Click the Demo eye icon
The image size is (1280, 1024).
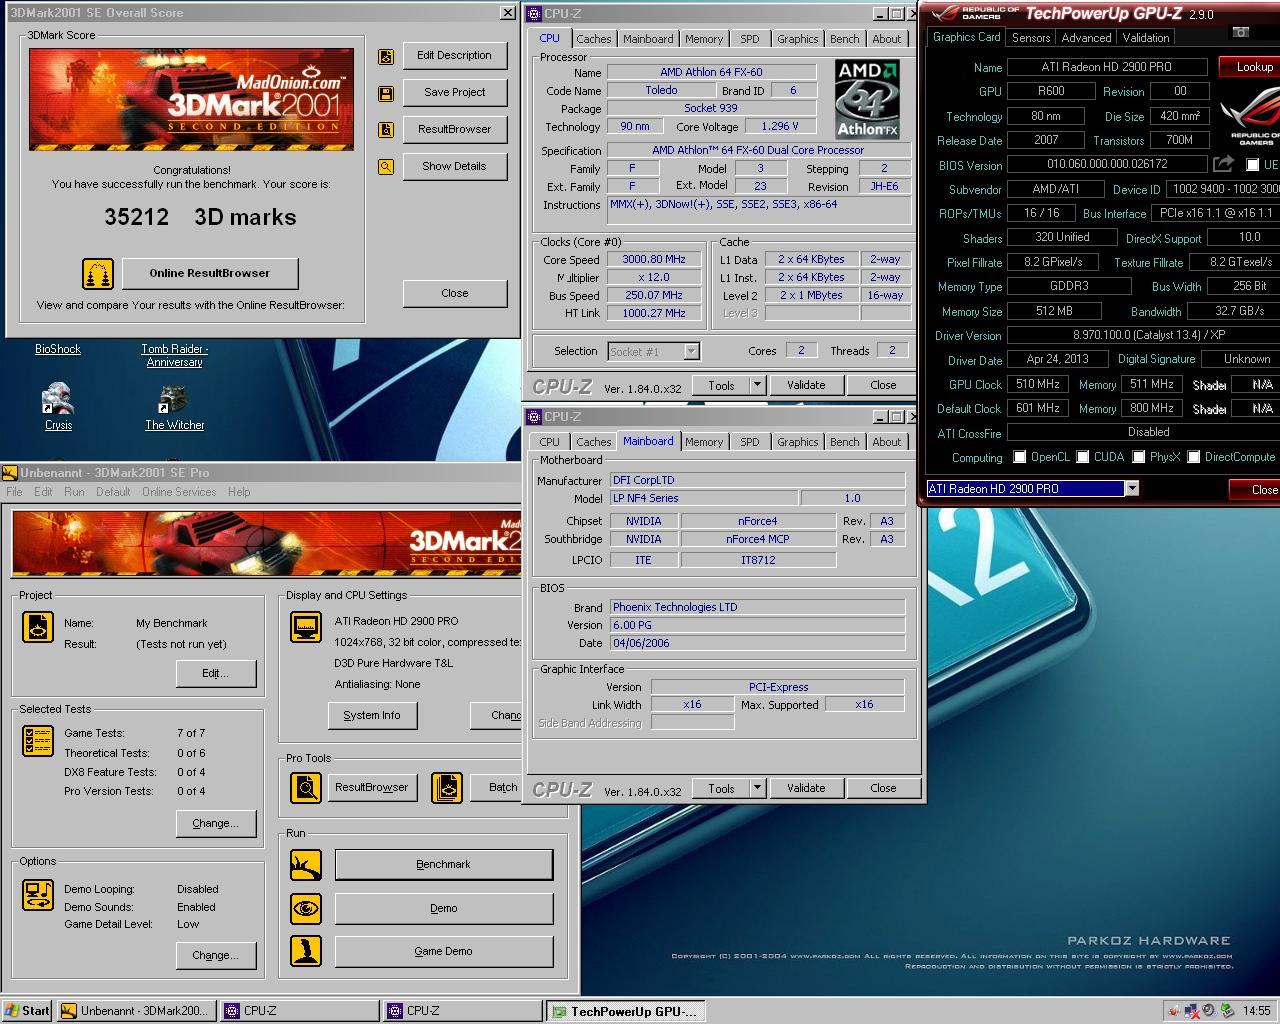click(x=306, y=908)
